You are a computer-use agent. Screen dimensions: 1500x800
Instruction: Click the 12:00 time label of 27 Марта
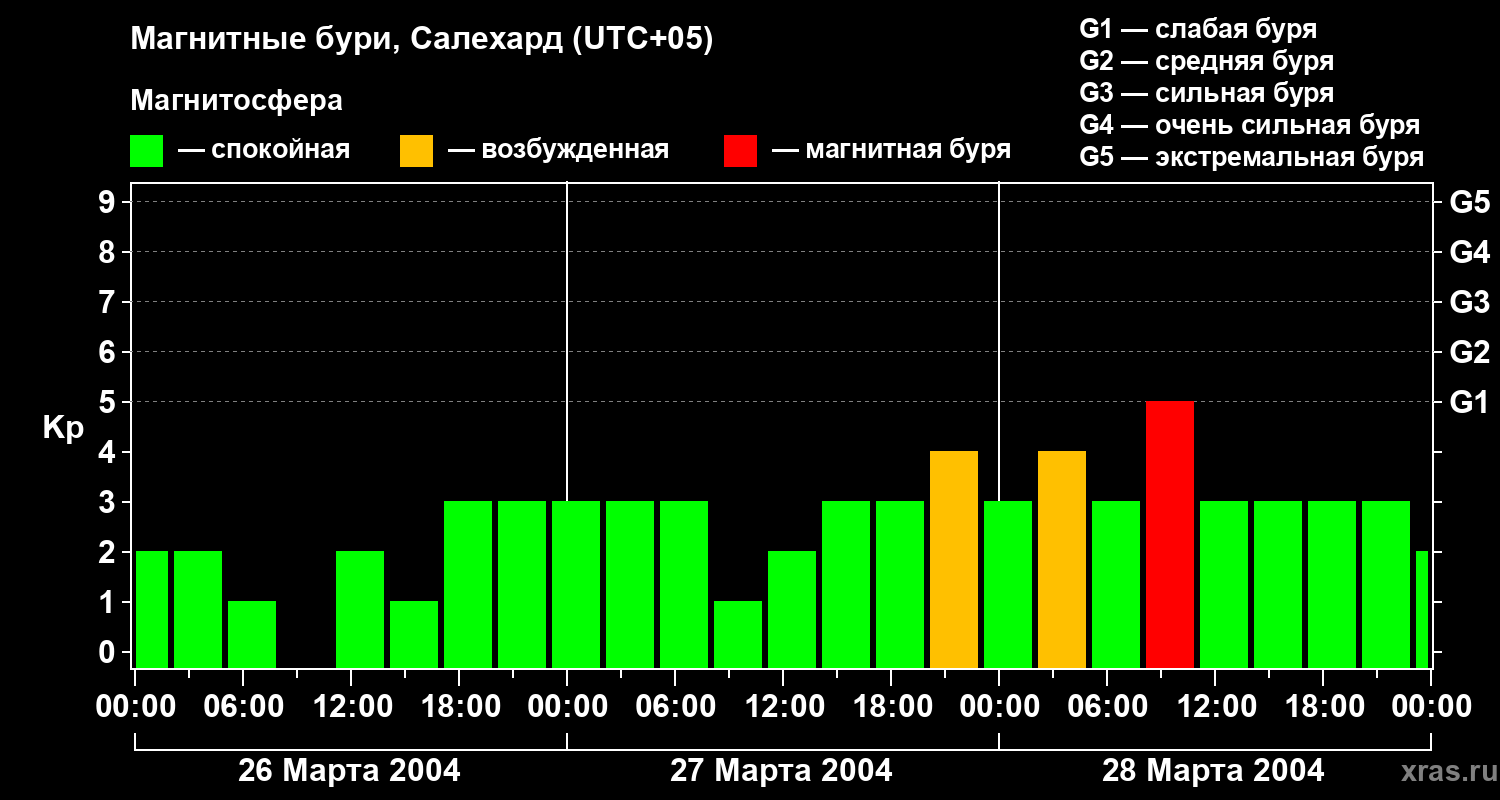point(783,706)
